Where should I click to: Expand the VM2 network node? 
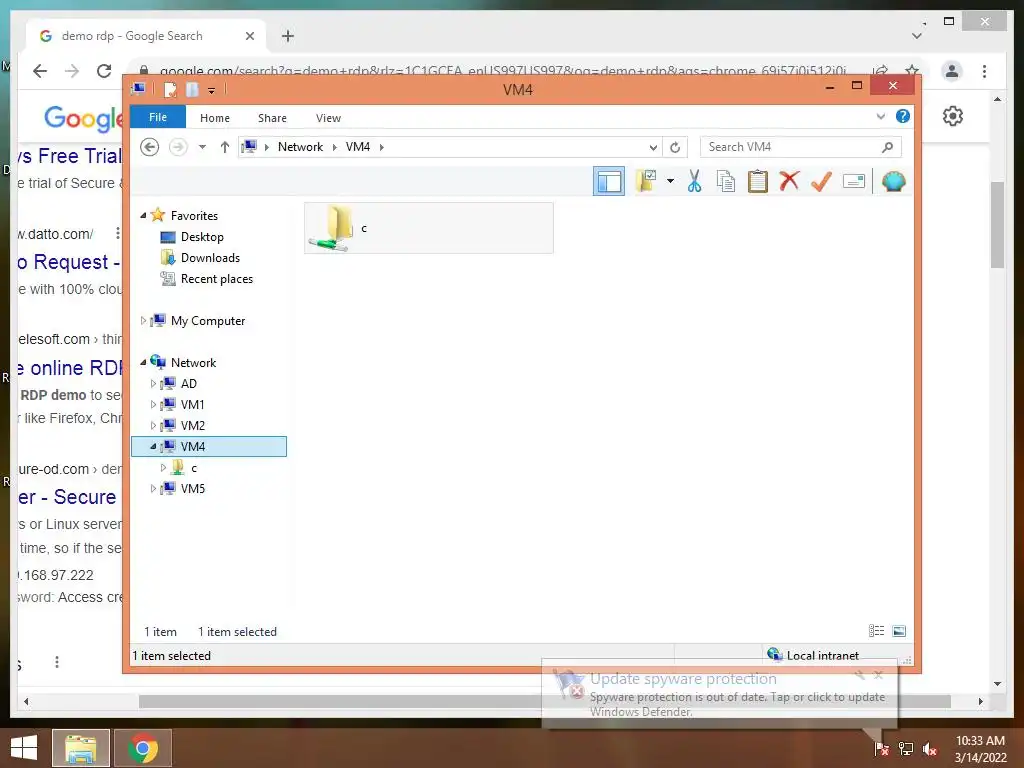[x=153, y=425]
